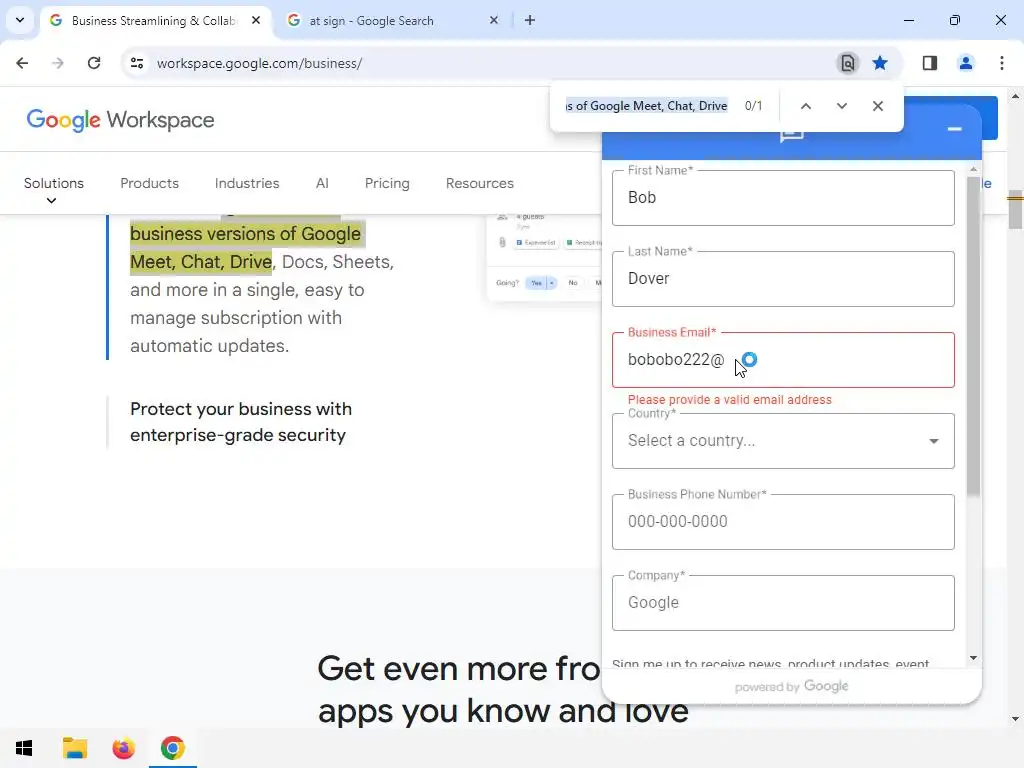
Task: Open new tab with plus button
Action: coord(530,20)
